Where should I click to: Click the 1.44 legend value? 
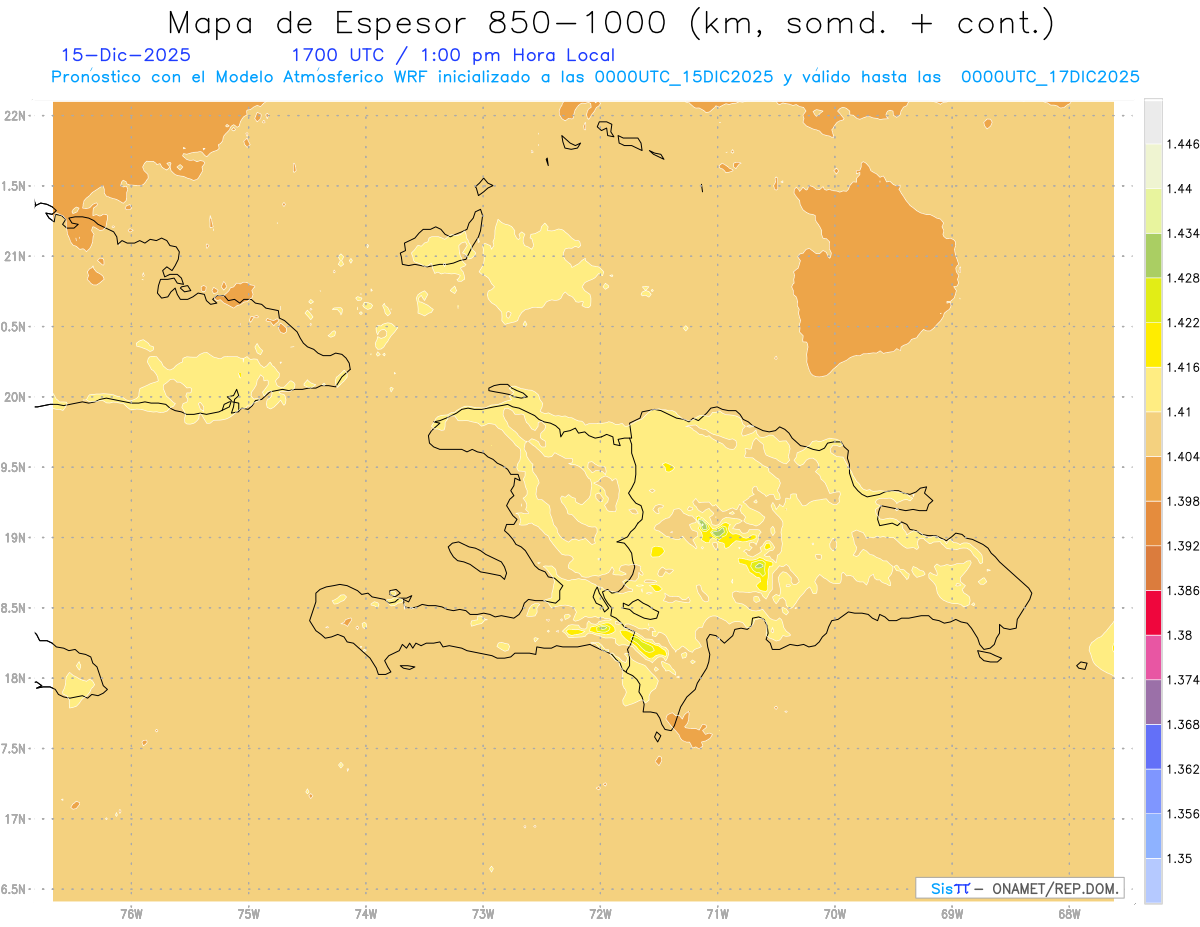click(1180, 188)
